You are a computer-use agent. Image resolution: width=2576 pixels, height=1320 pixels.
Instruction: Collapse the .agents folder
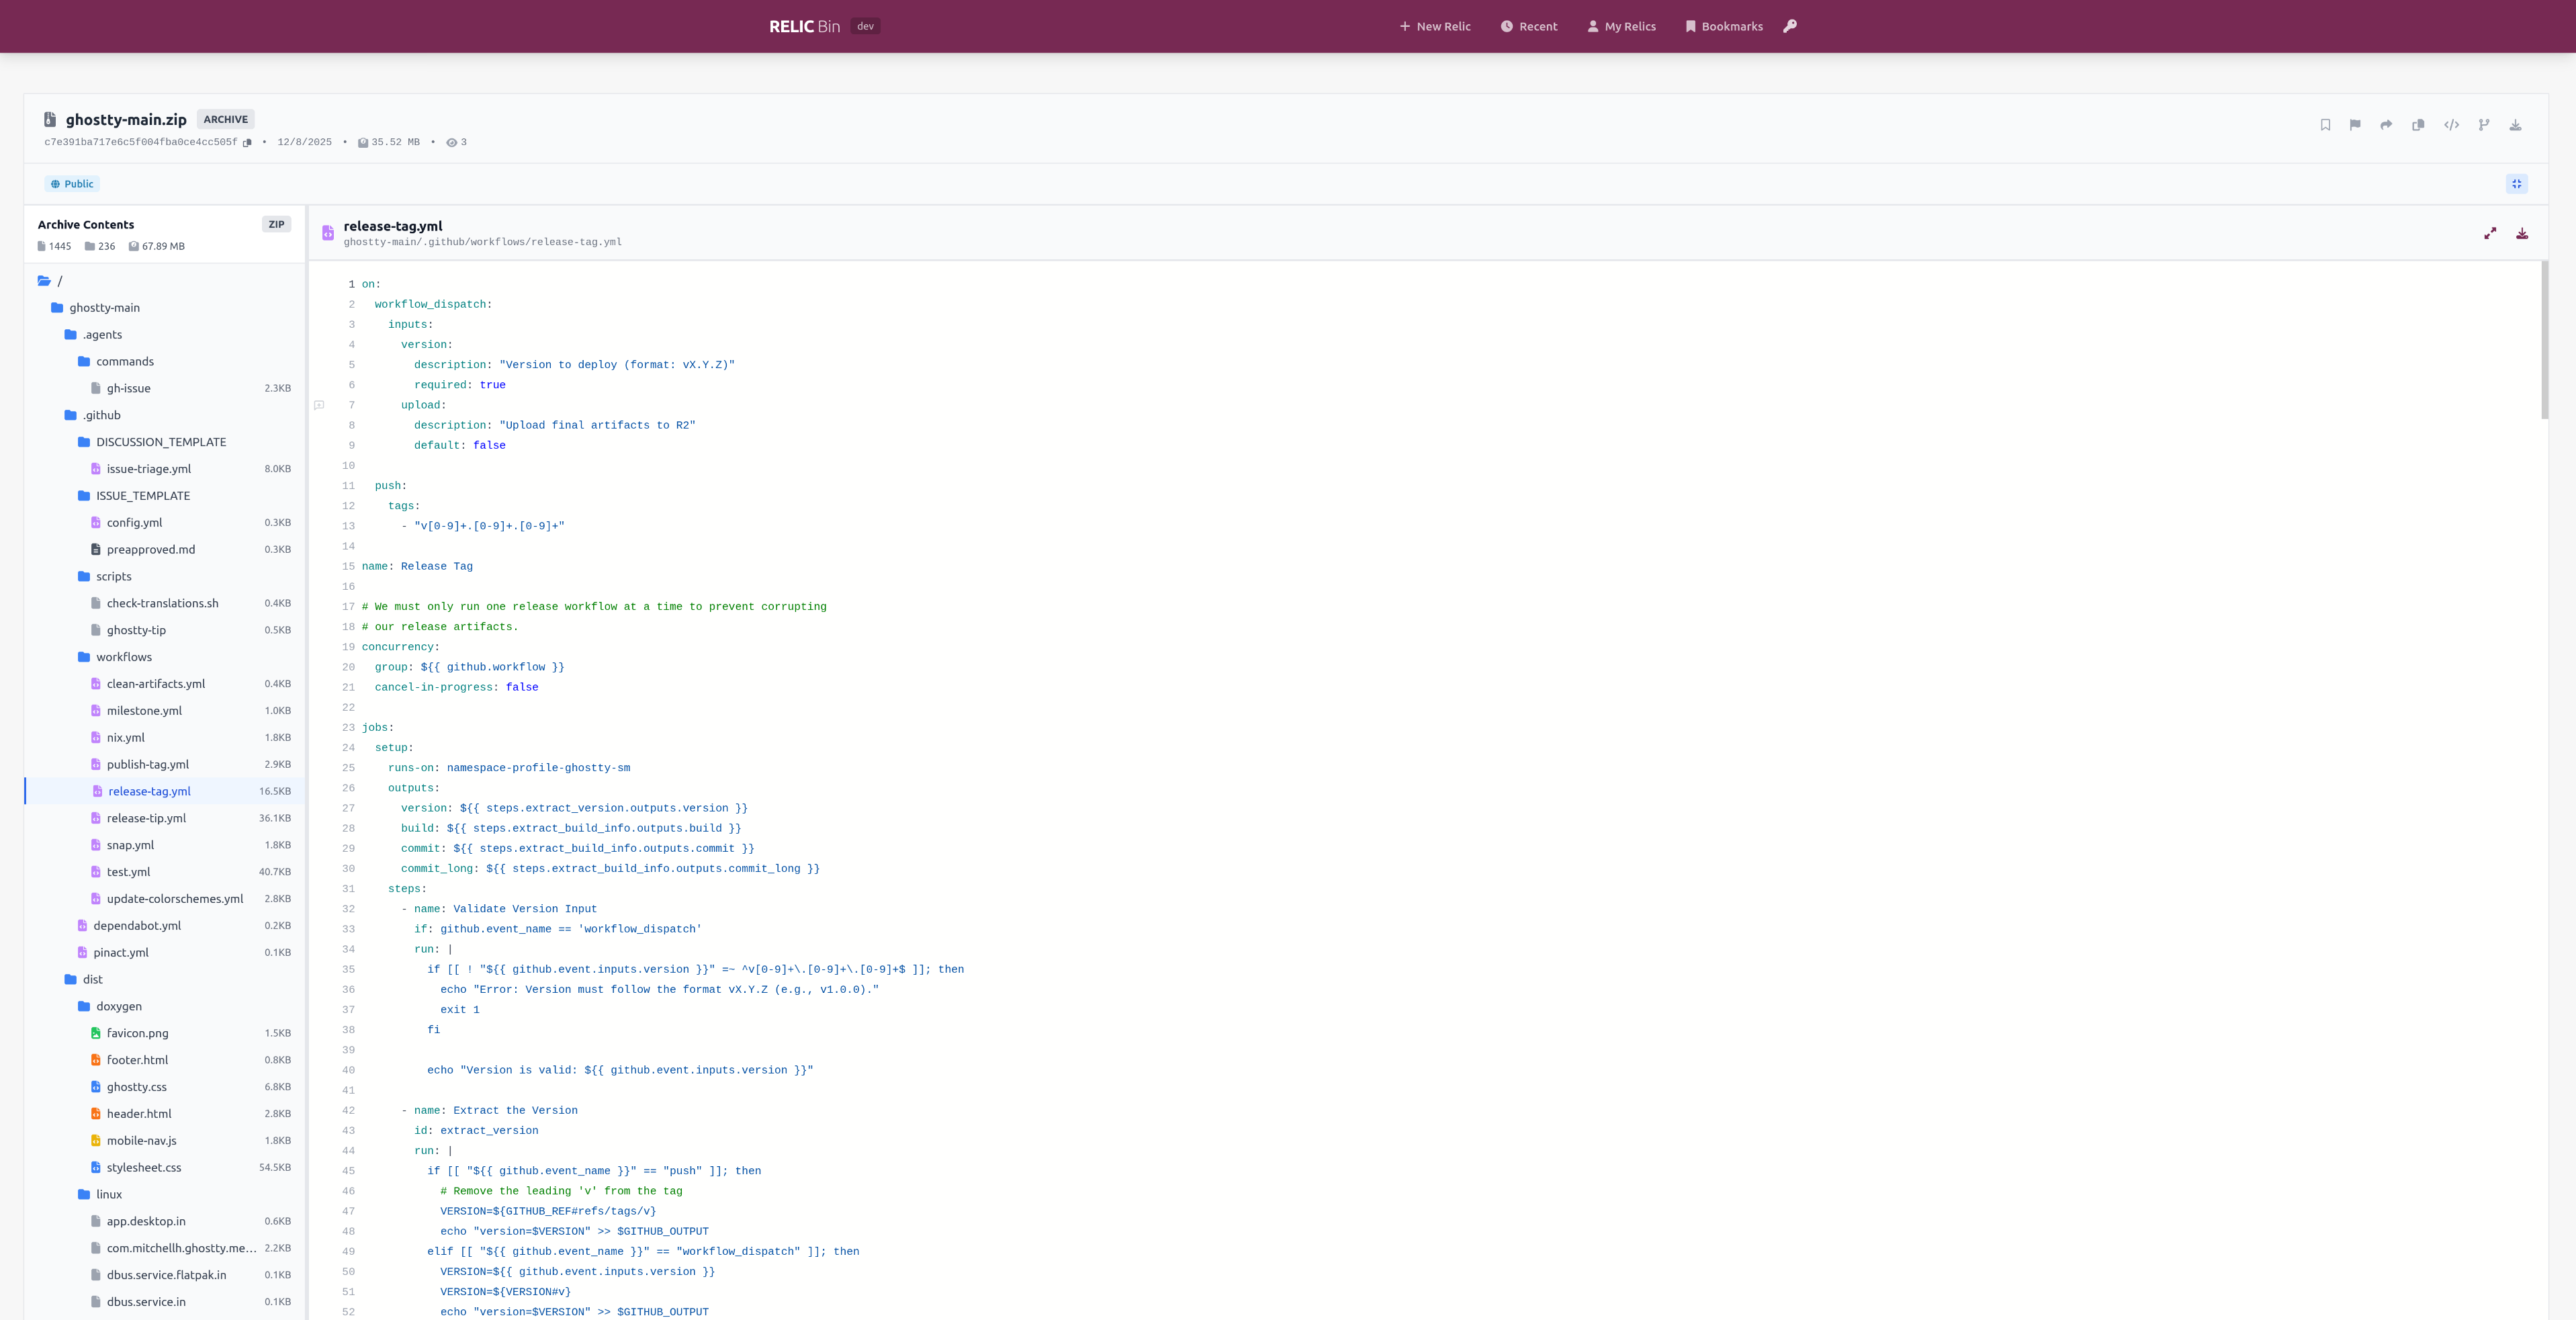pos(164,335)
